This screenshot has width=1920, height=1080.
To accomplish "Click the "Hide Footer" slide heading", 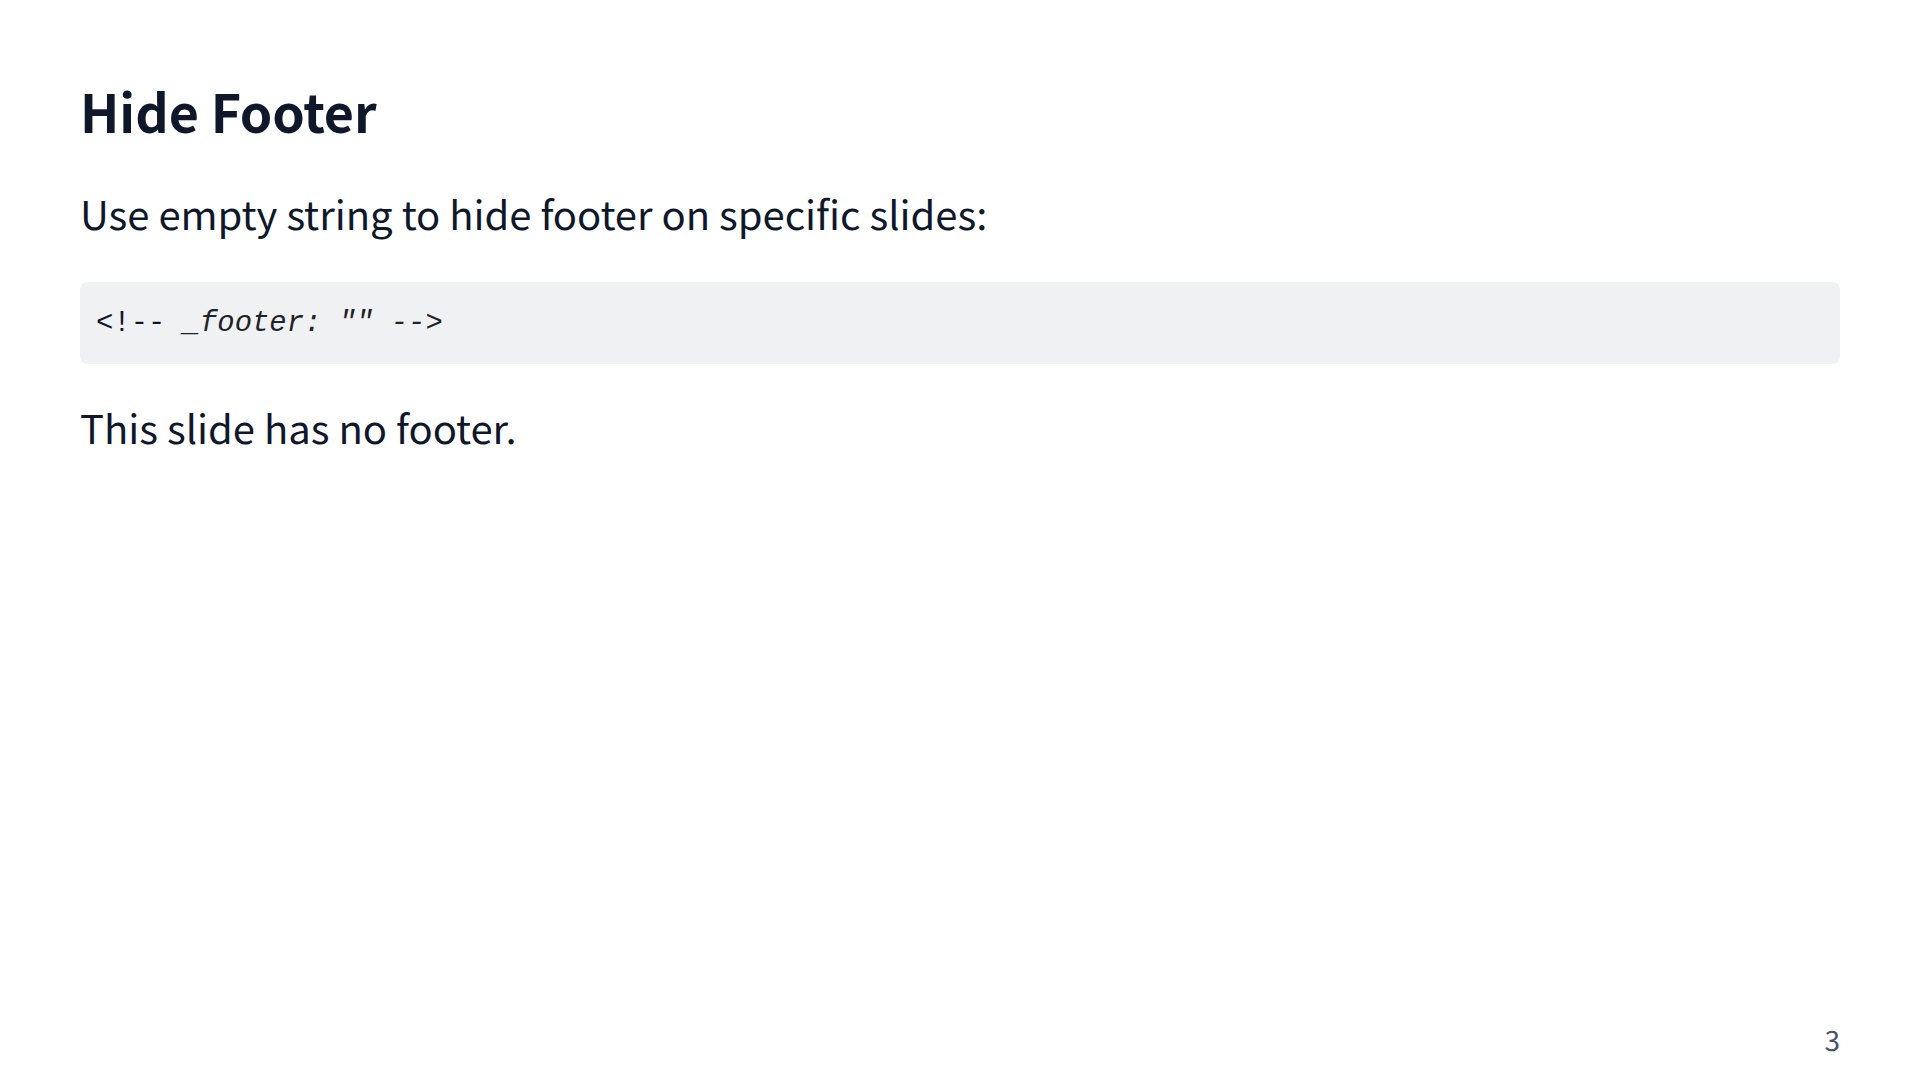I will [228, 113].
